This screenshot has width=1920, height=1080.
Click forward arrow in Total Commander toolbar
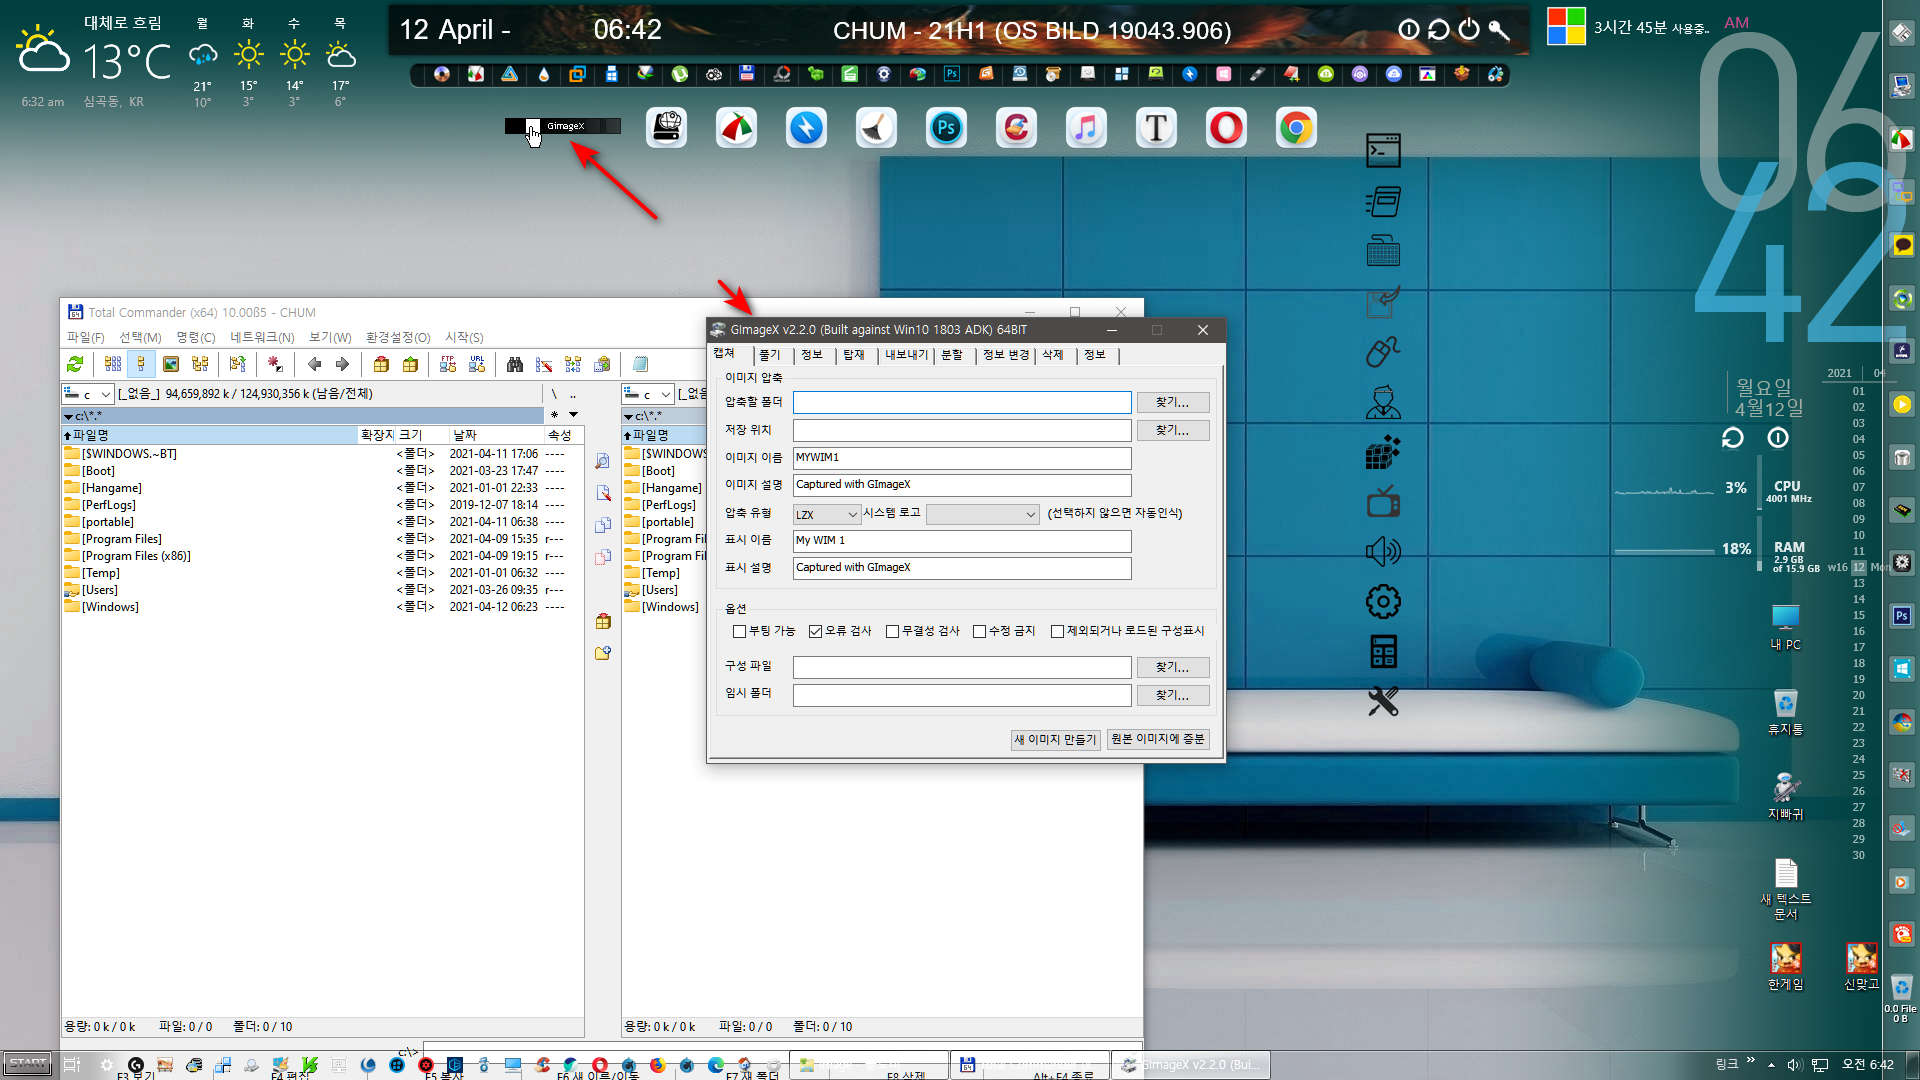point(342,364)
